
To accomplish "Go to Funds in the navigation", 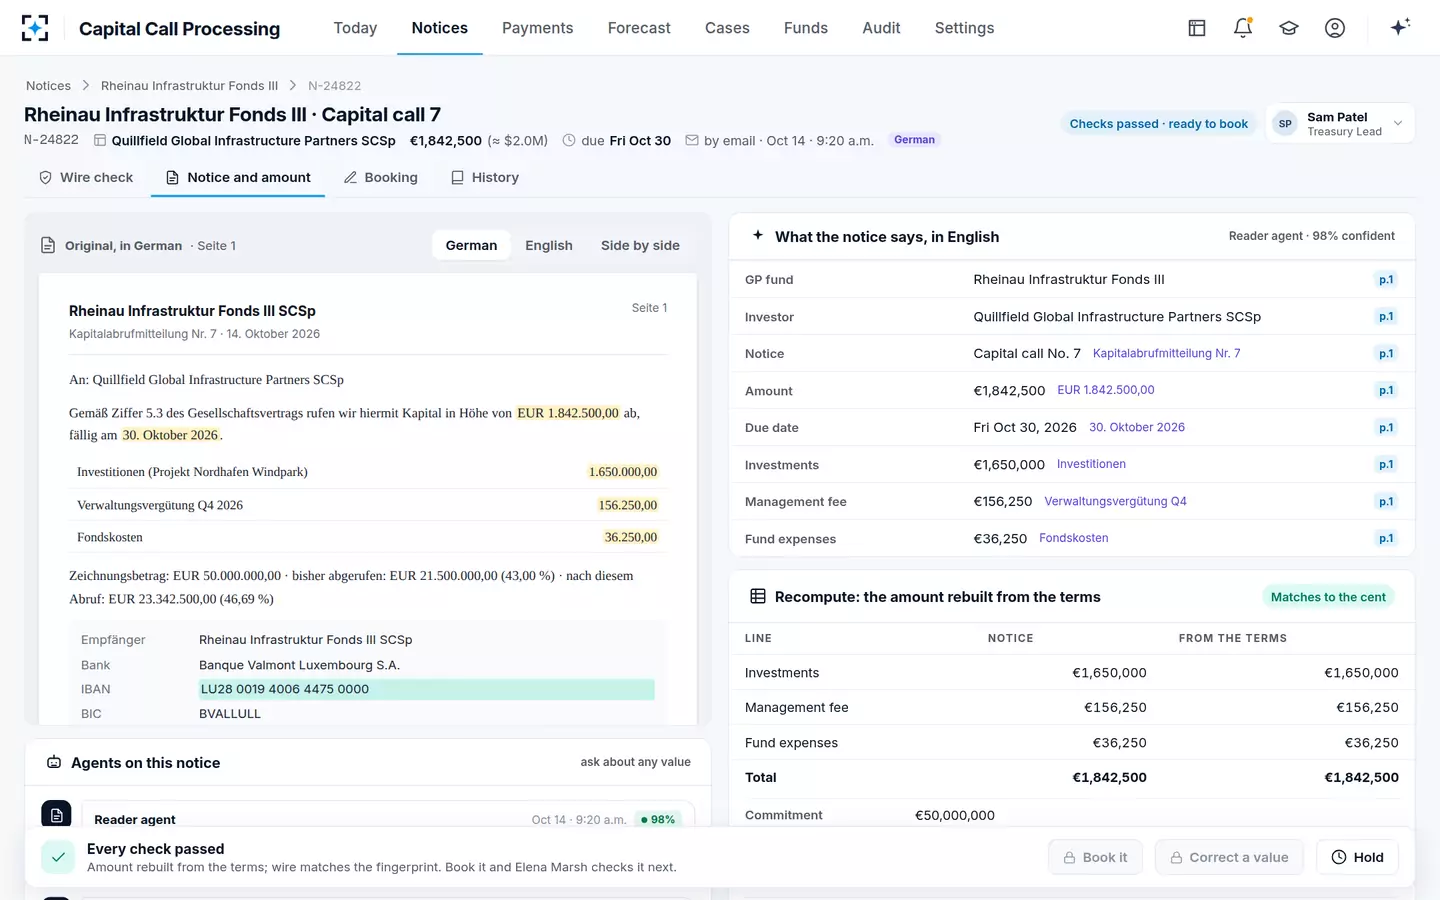I will (806, 28).
